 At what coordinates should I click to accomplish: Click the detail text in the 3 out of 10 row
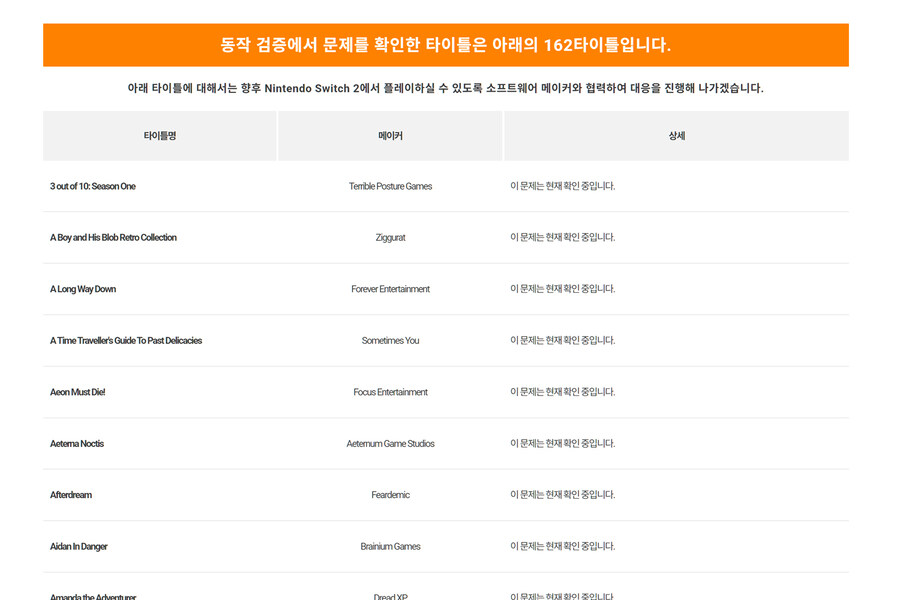coord(562,186)
